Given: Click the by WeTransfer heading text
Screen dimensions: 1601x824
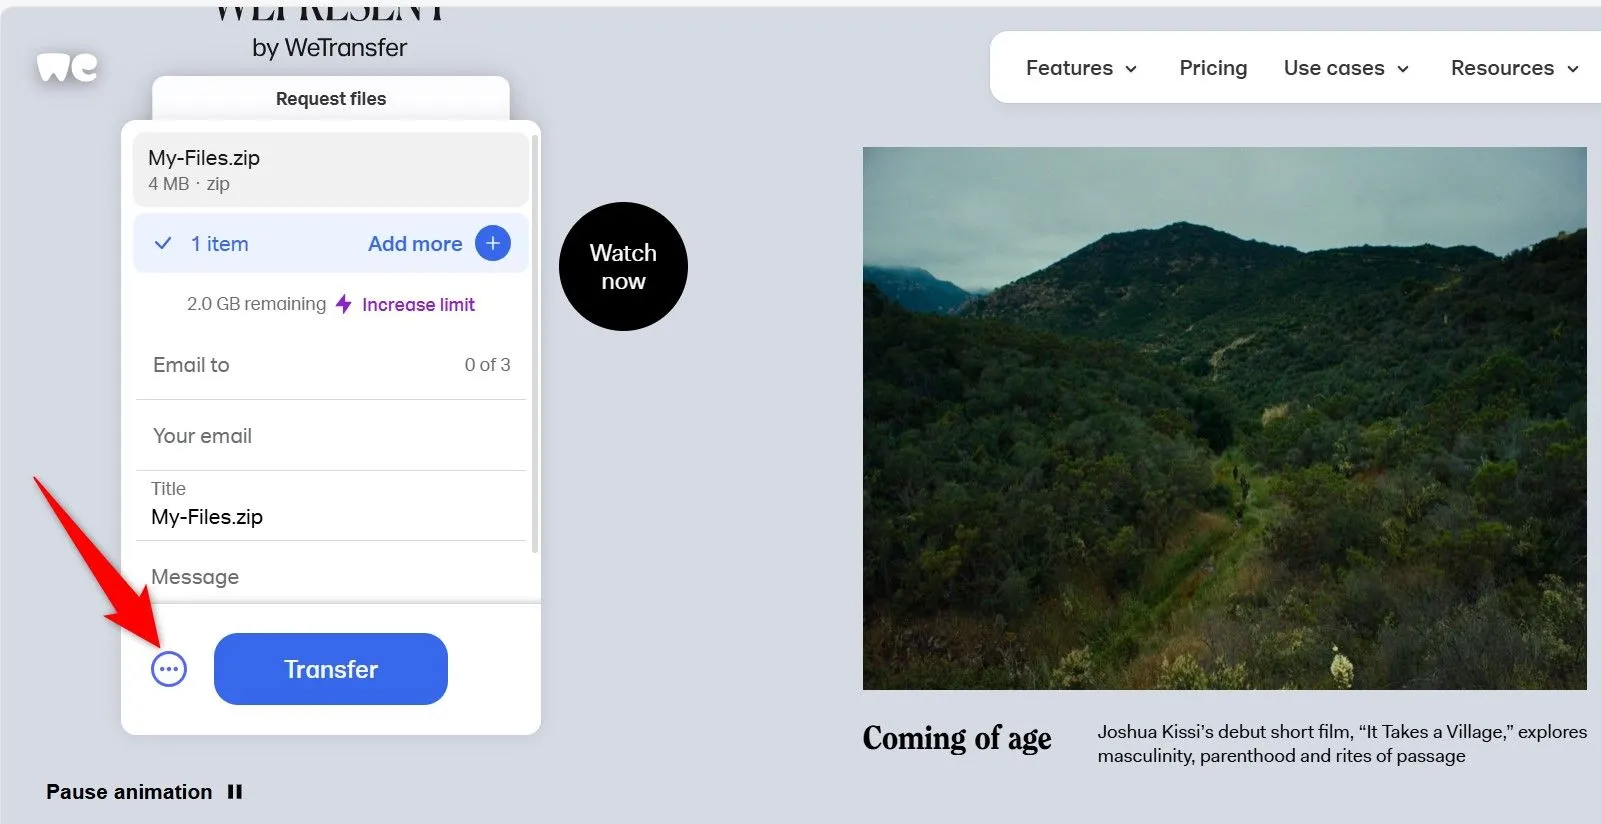Looking at the screenshot, I should (330, 47).
